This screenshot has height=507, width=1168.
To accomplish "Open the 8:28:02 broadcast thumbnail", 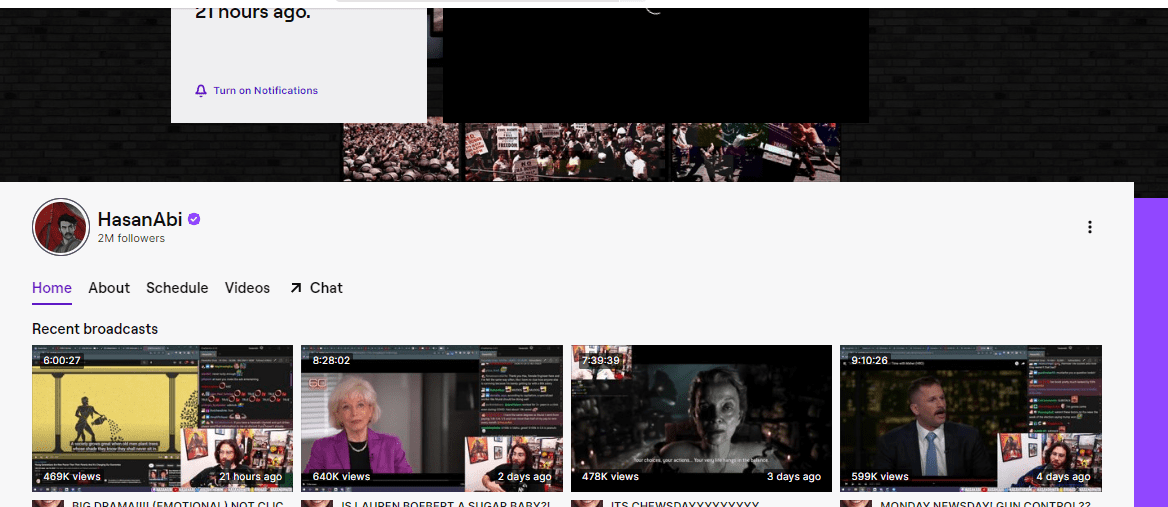I will [x=432, y=418].
